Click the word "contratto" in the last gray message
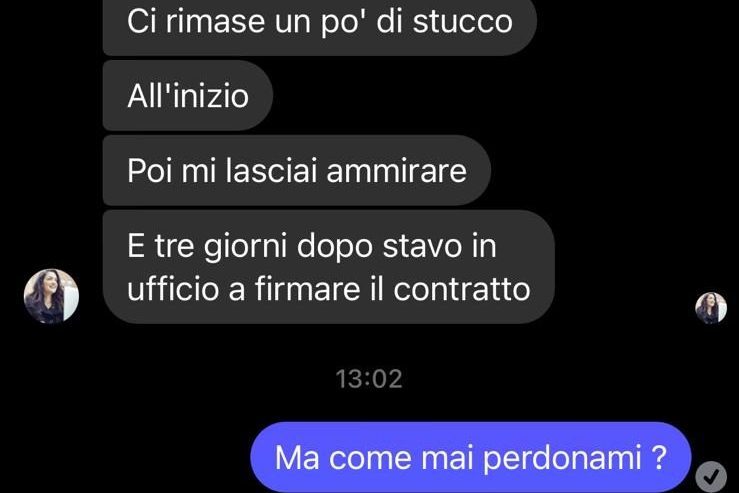 click(x=462, y=289)
